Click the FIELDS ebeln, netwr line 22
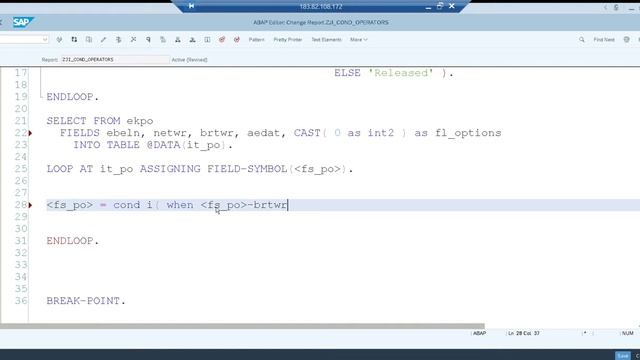 280,133
